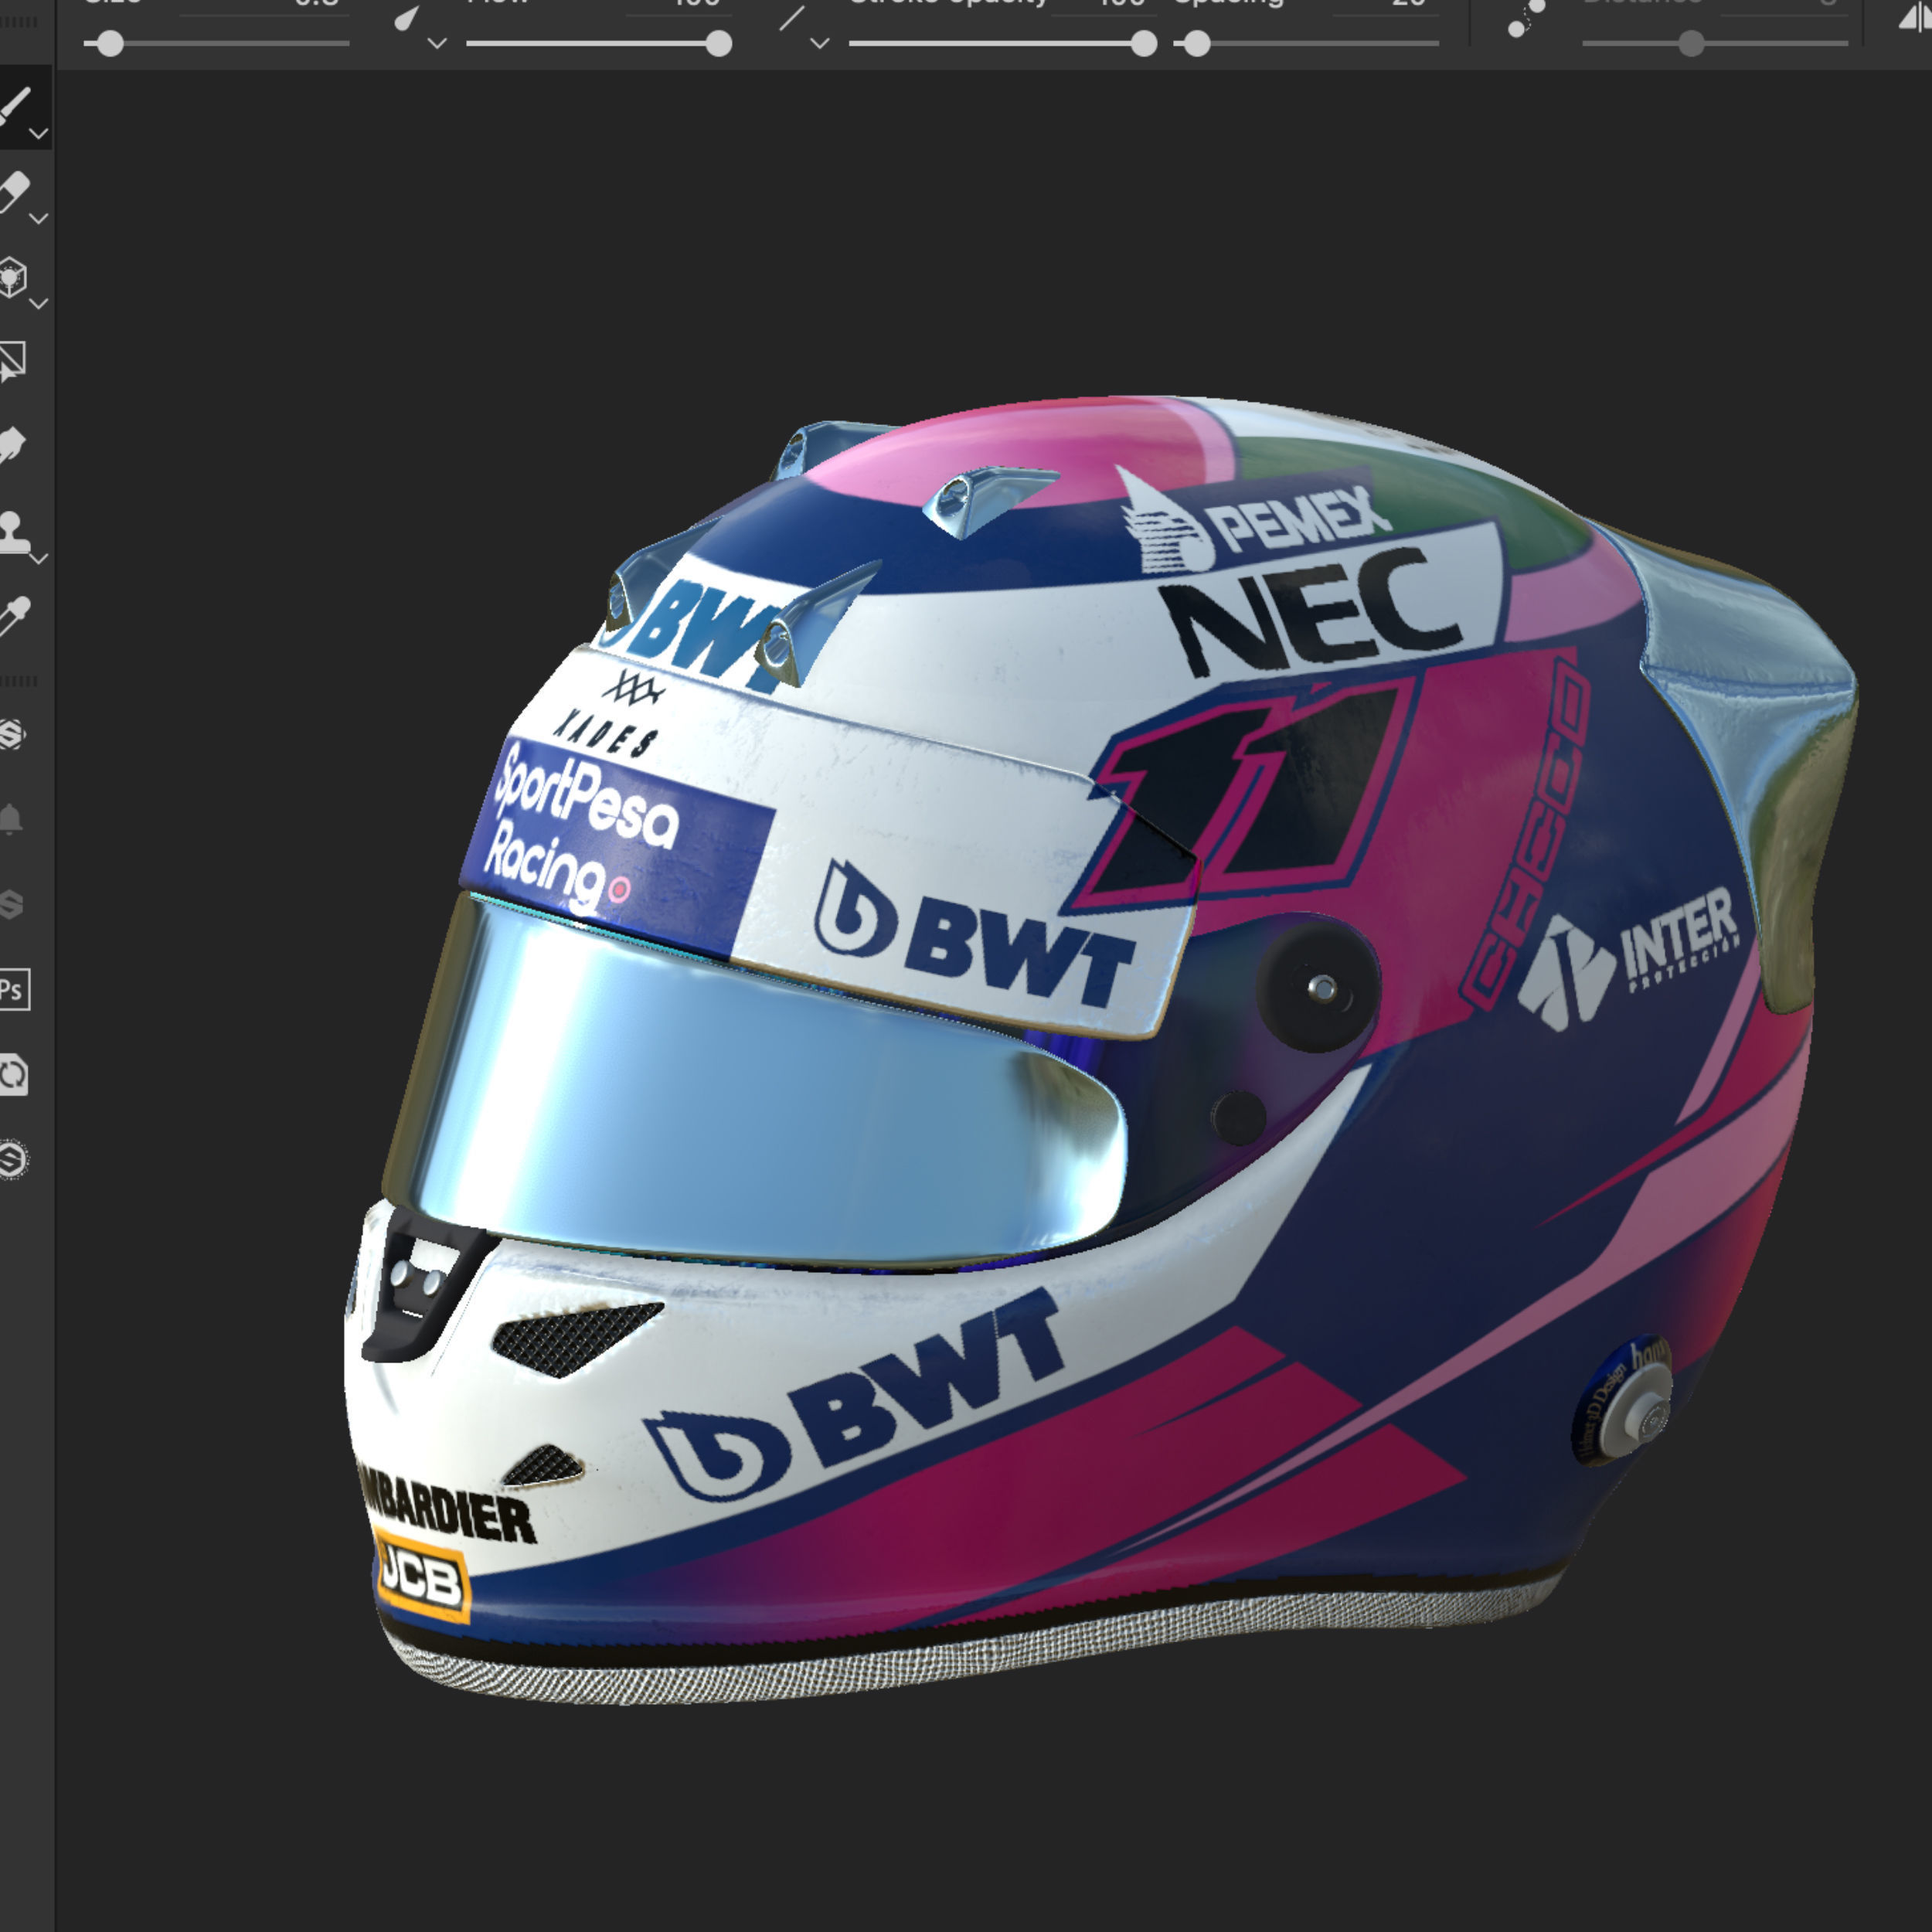Click the Substance Source icon in the toolbar

point(12,735)
